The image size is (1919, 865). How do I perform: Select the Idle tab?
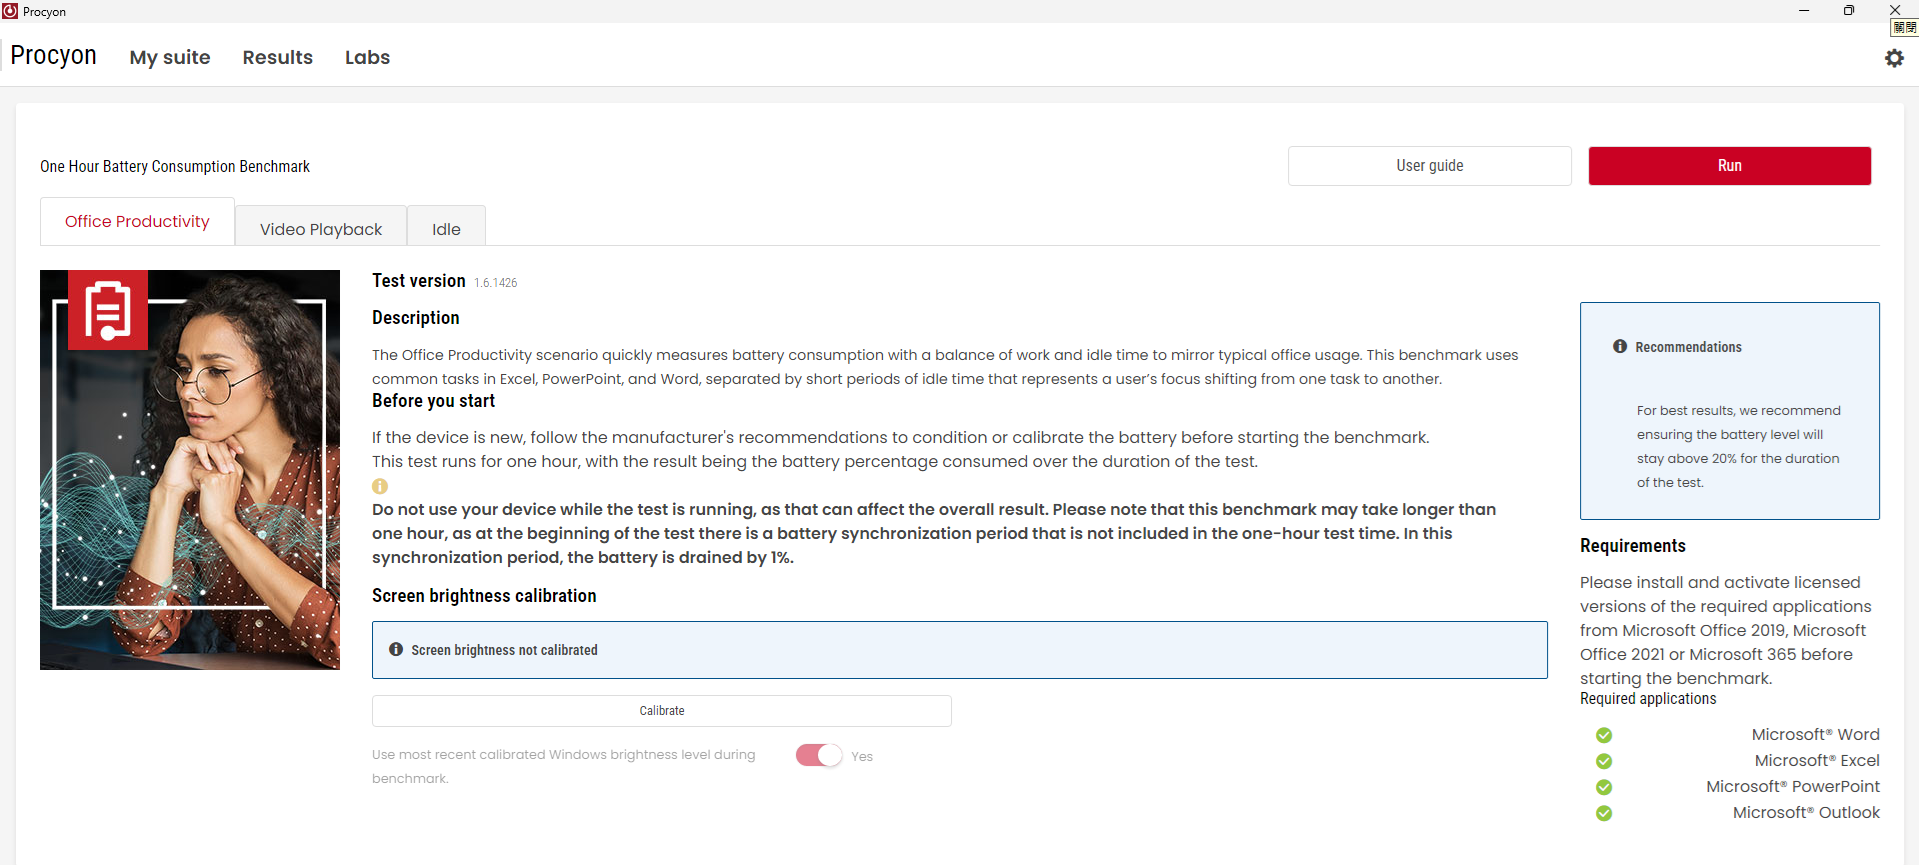coord(446,229)
